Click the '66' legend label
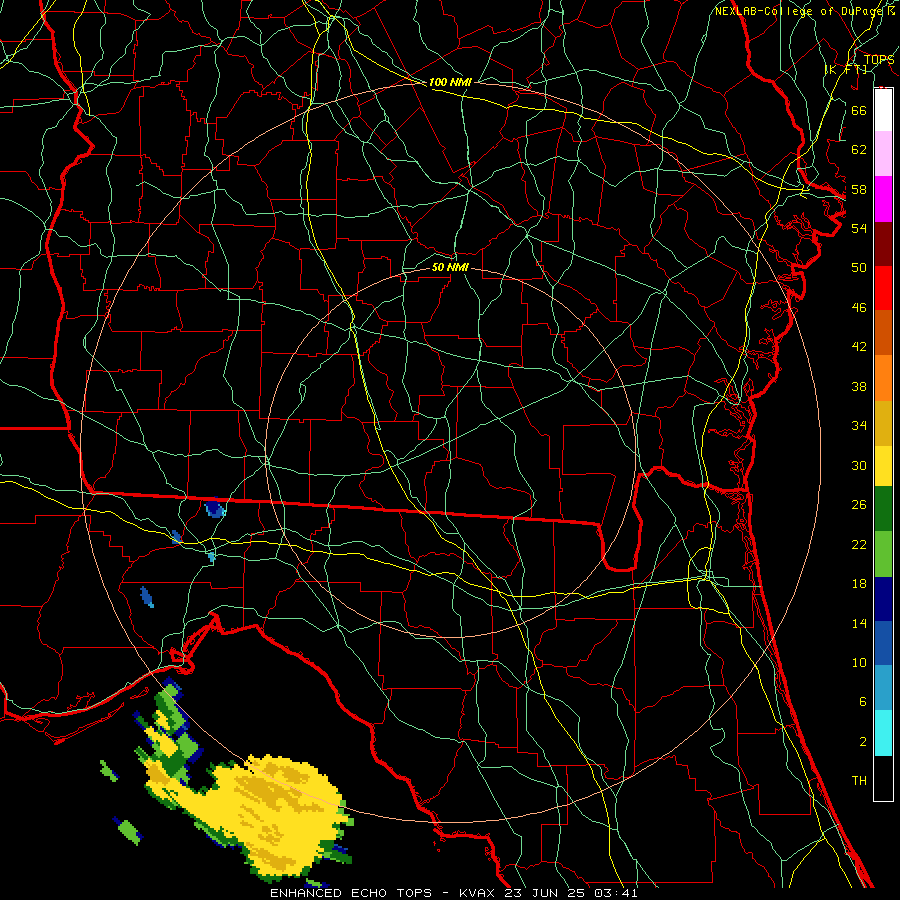The height and width of the screenshot is (900, 900). 859,110
